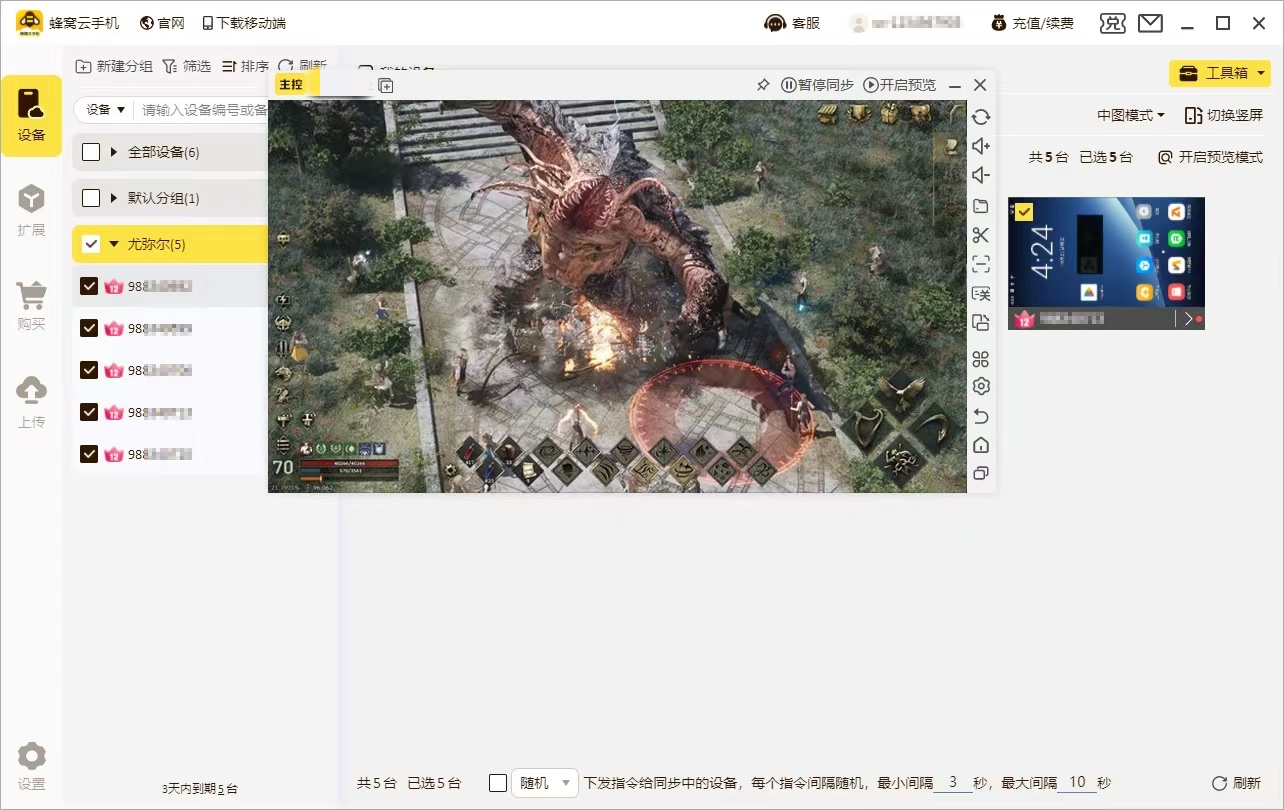
Task: Open the device settings gear in the side toolbar
Action: click(x=981, y=386)
